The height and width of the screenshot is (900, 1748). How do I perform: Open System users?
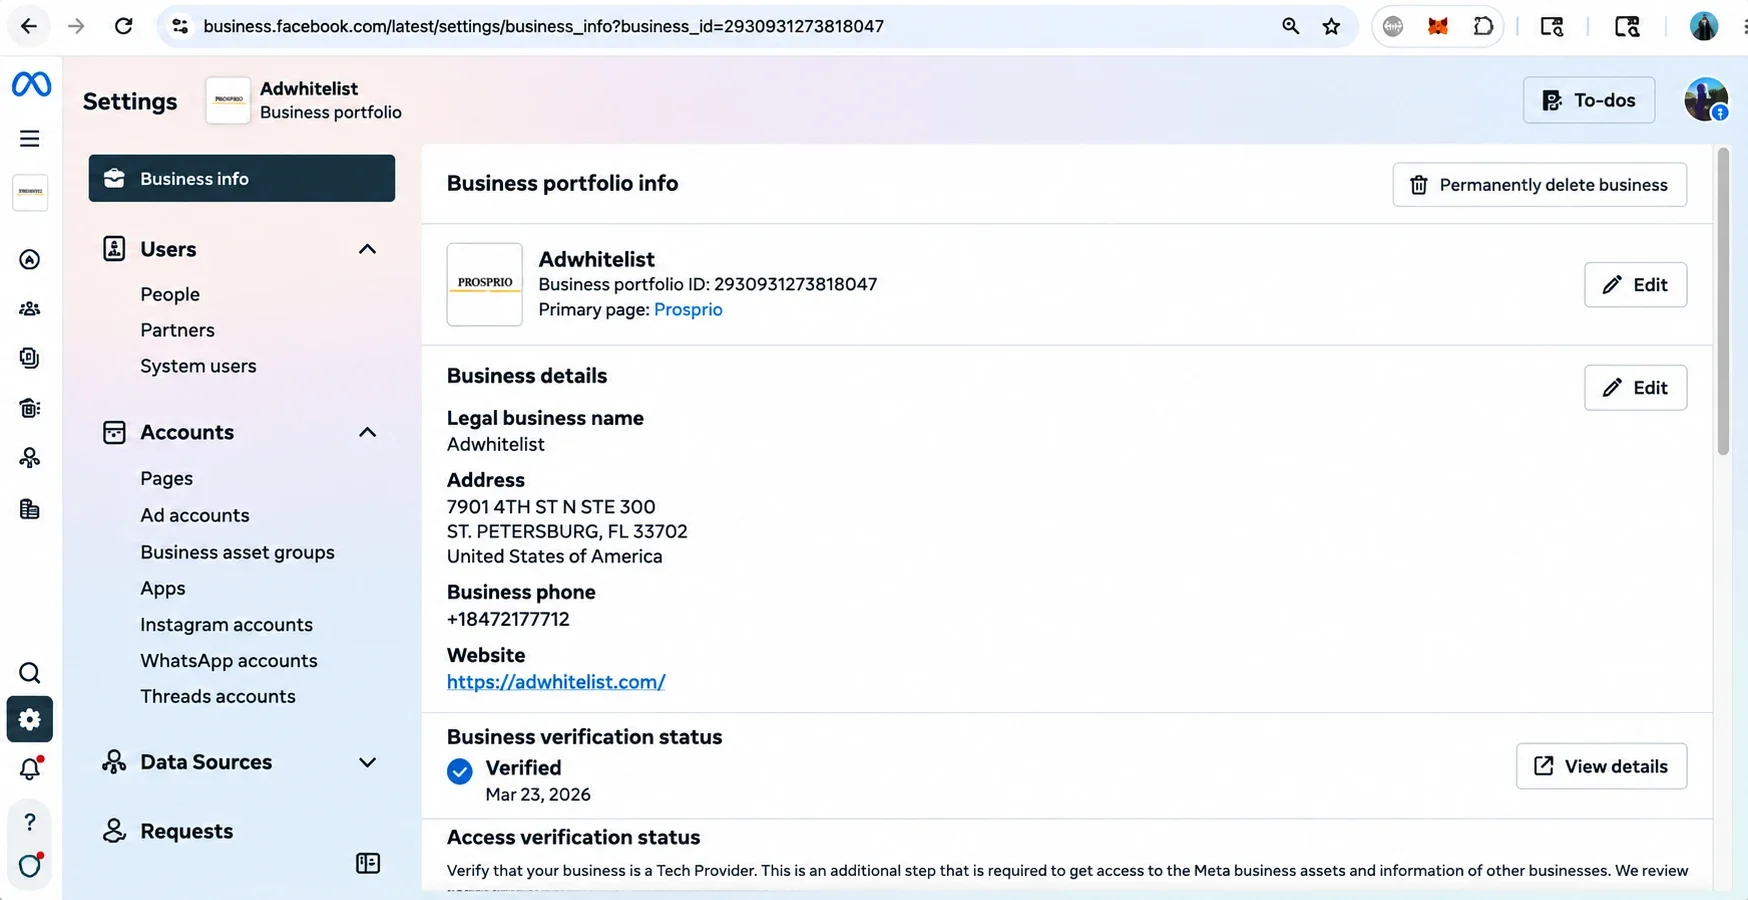[198, 366]
